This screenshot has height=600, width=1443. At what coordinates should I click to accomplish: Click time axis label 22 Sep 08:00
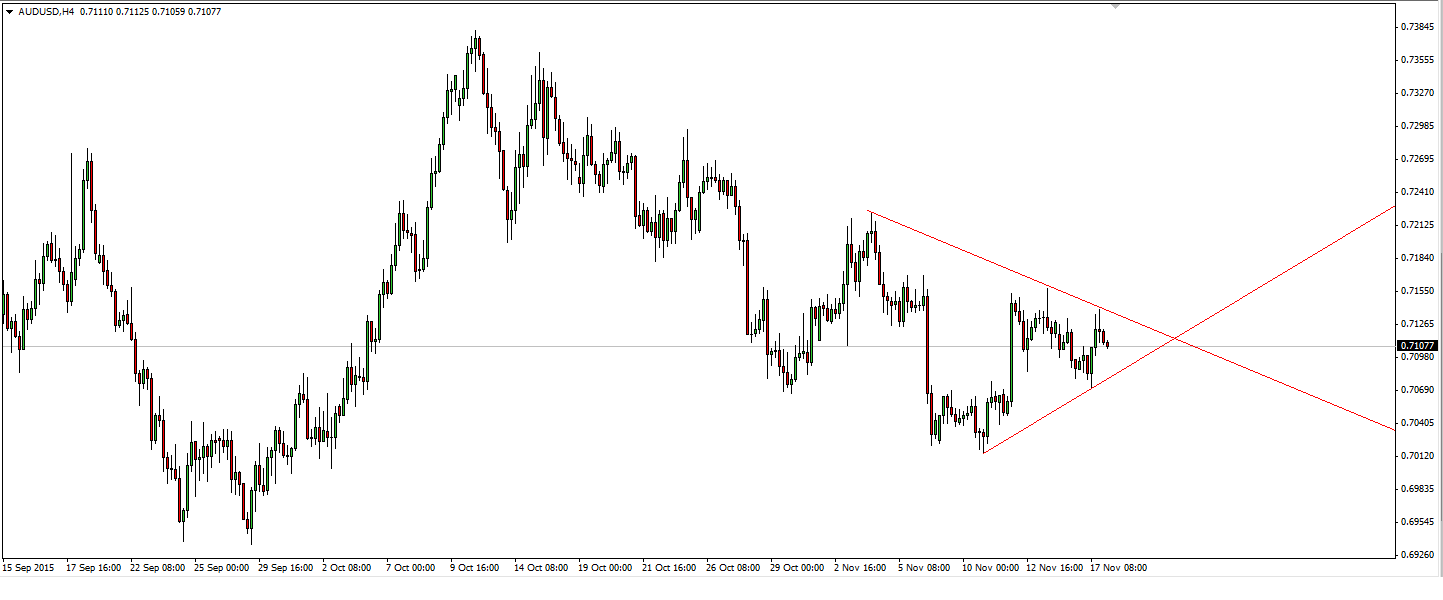(158, 567)
